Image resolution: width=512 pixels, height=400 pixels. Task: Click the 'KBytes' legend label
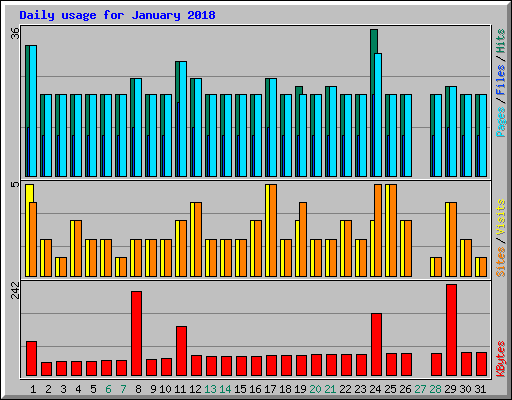(501, 359)
